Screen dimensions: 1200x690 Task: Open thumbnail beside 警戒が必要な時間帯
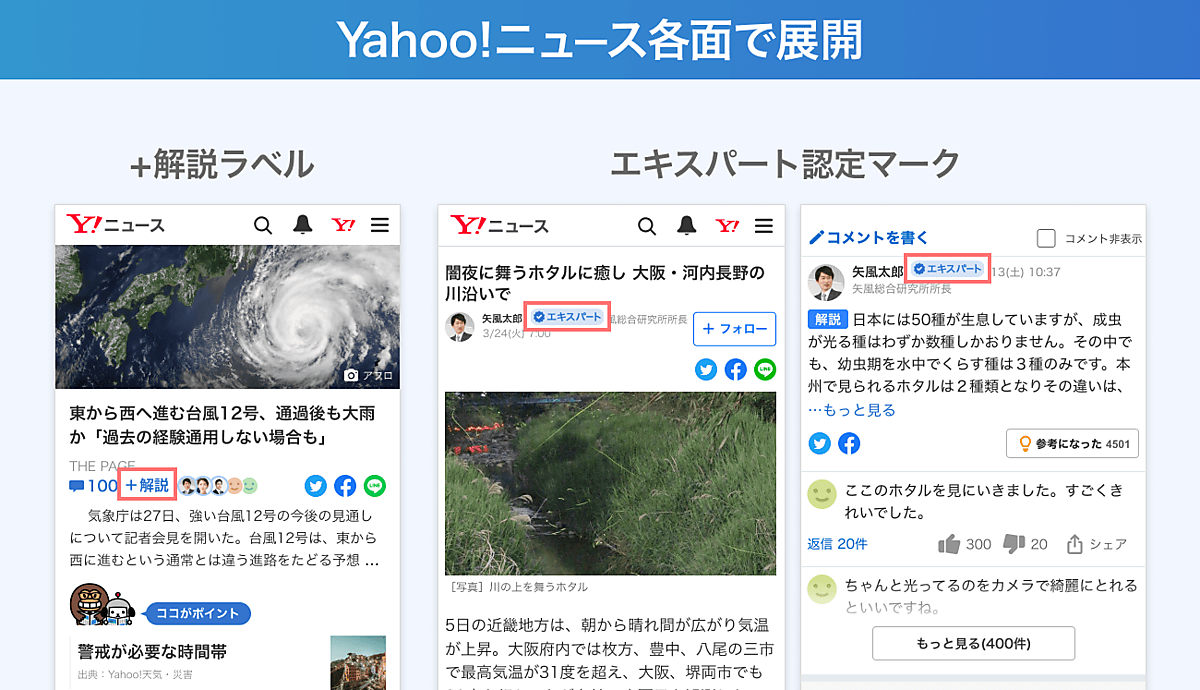[x=358, y=662]
